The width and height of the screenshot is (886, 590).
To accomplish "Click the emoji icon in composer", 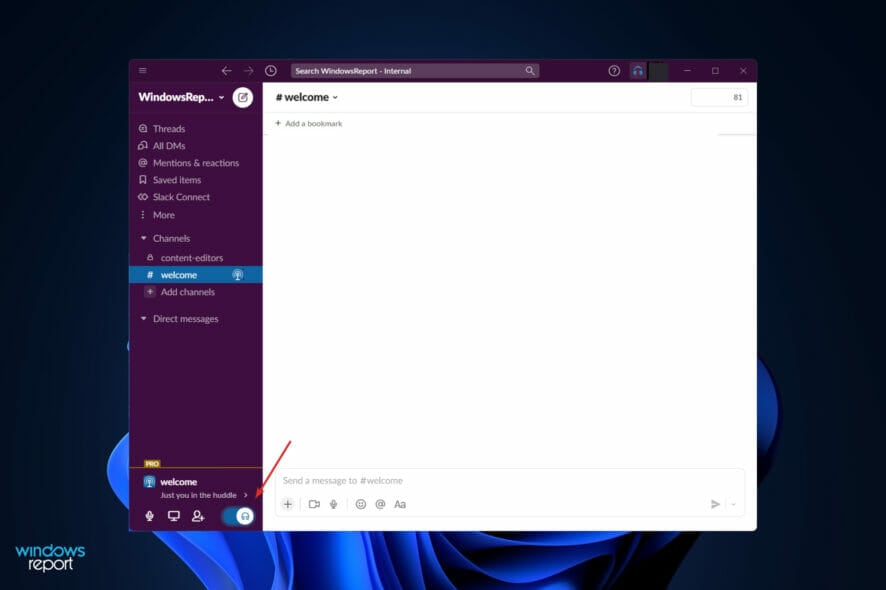I will (361, 504).
